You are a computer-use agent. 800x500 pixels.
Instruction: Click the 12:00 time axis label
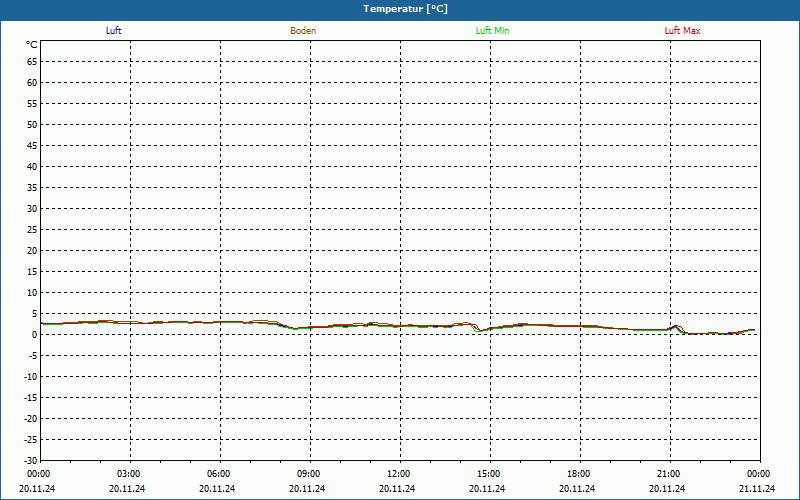point(399,474)
